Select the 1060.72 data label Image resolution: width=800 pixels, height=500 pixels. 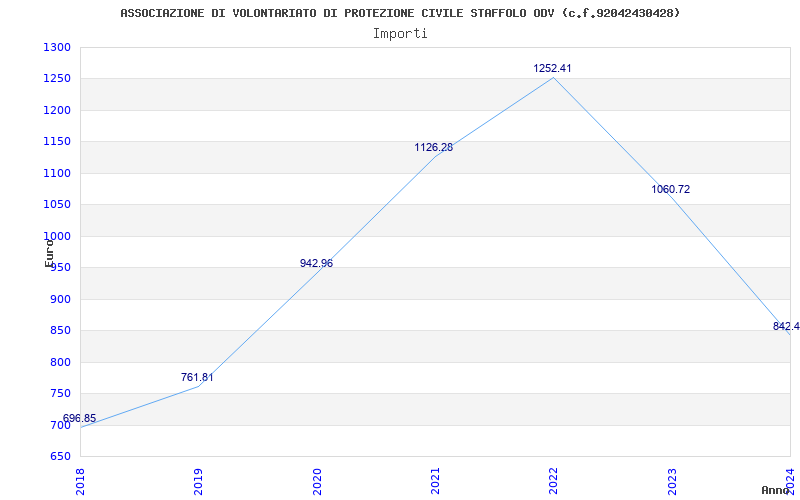tap(670, 189)
